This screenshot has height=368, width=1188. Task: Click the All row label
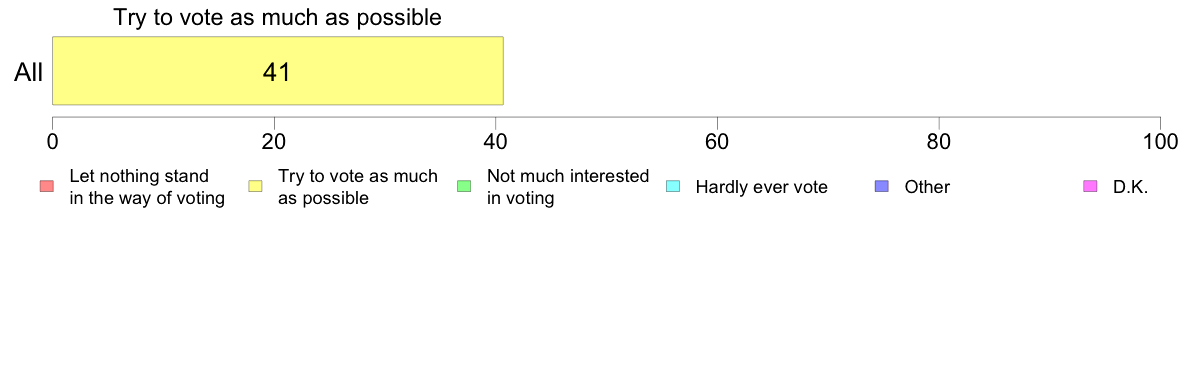(29, 71)
